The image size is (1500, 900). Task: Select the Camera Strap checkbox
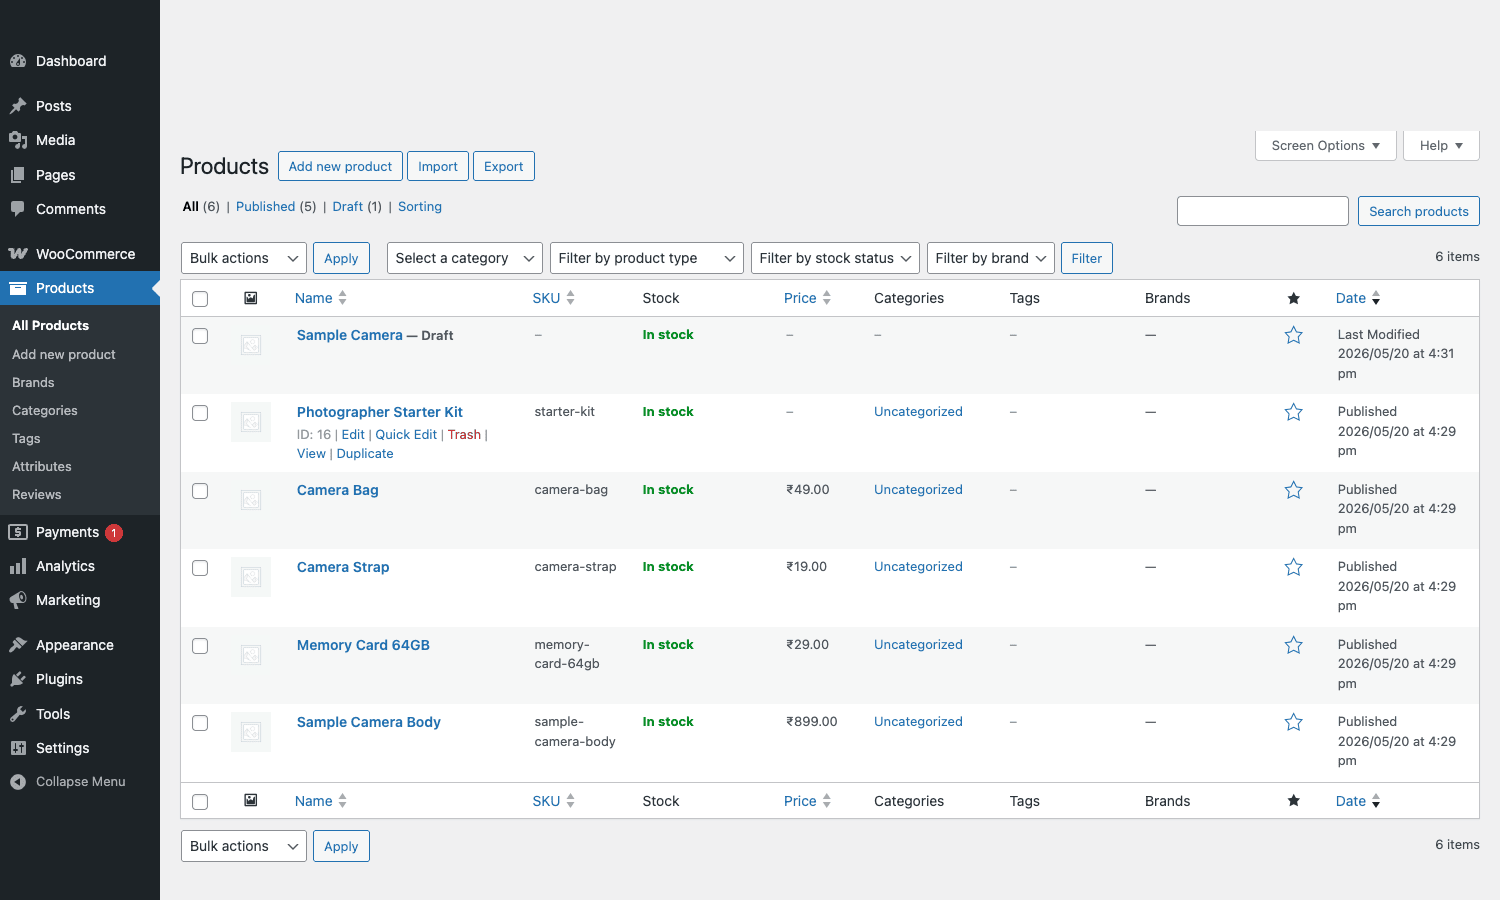[x=200, y=568]
